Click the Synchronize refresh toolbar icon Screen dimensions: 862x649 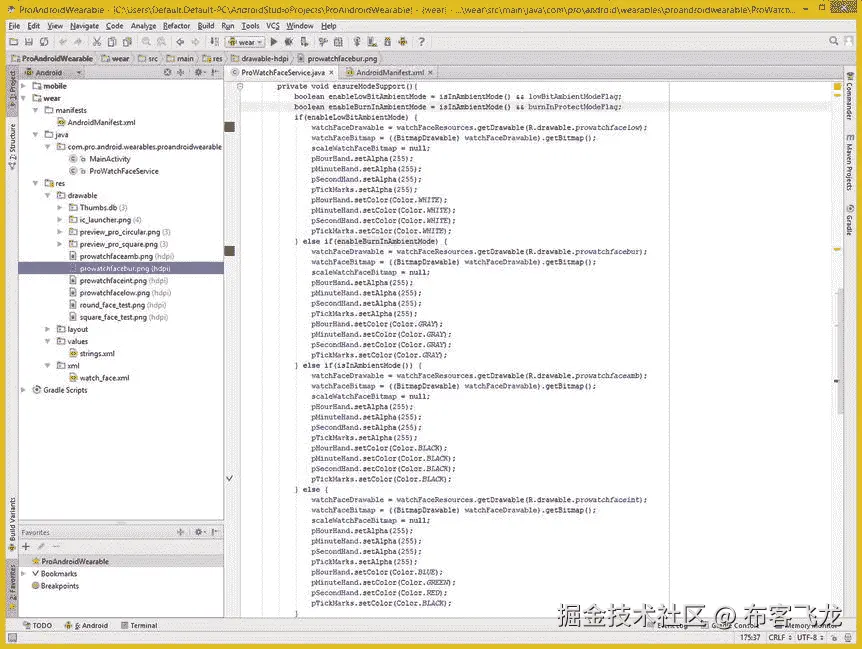[x=44, y=42]
